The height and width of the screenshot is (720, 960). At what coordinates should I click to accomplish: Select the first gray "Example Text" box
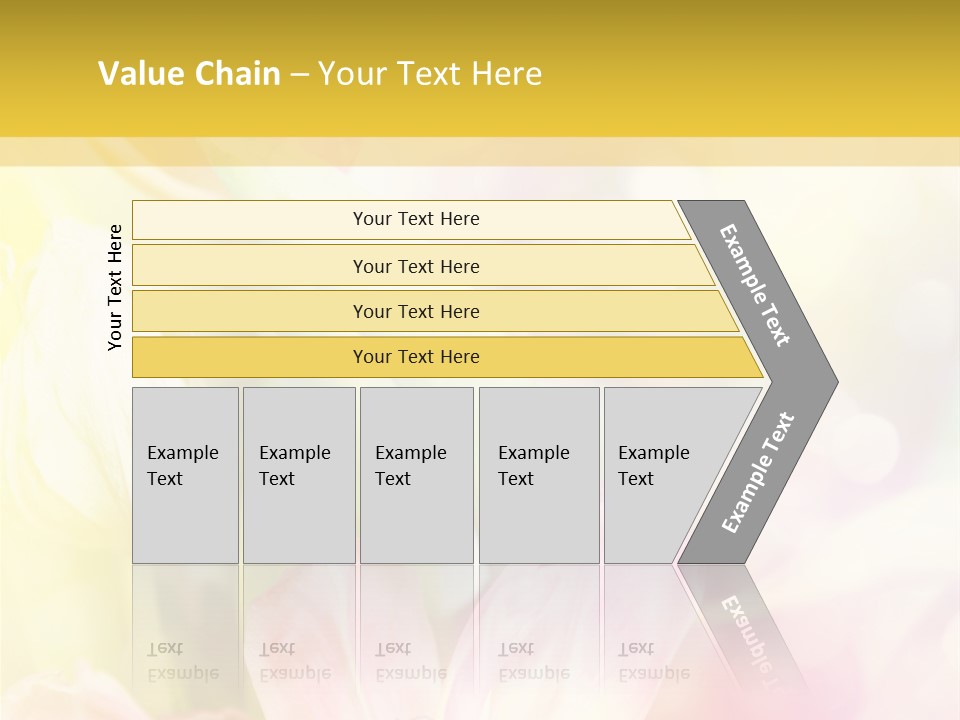click(185, 475)
